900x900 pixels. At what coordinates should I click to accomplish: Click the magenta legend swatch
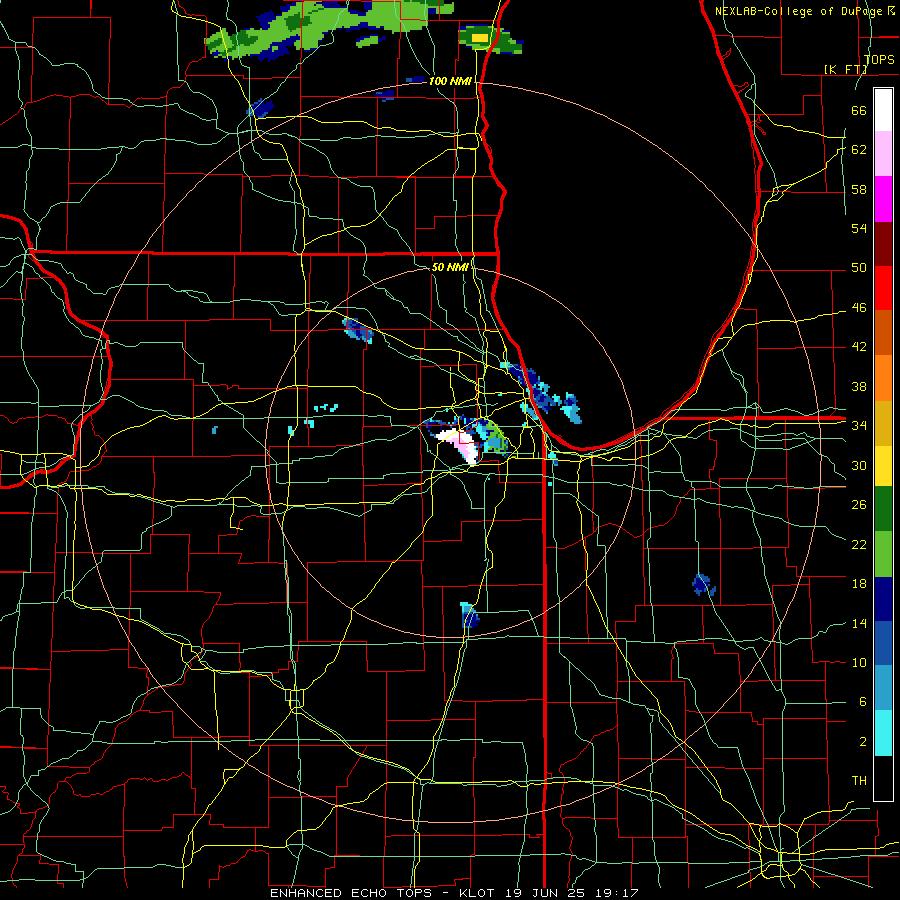click(x=883, y=199)
